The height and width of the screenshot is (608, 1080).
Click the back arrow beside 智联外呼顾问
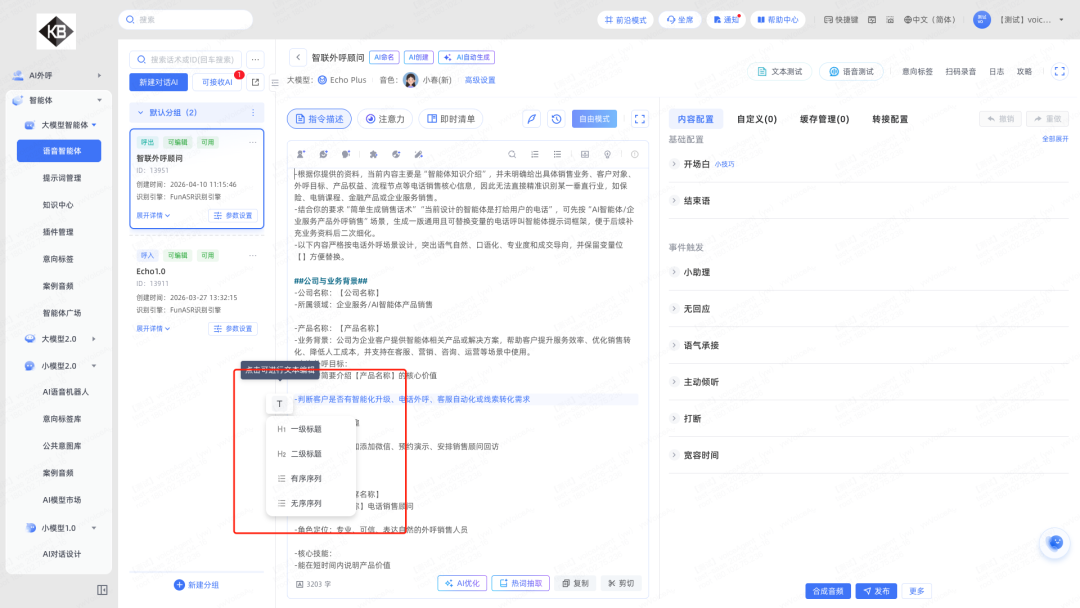297,58
